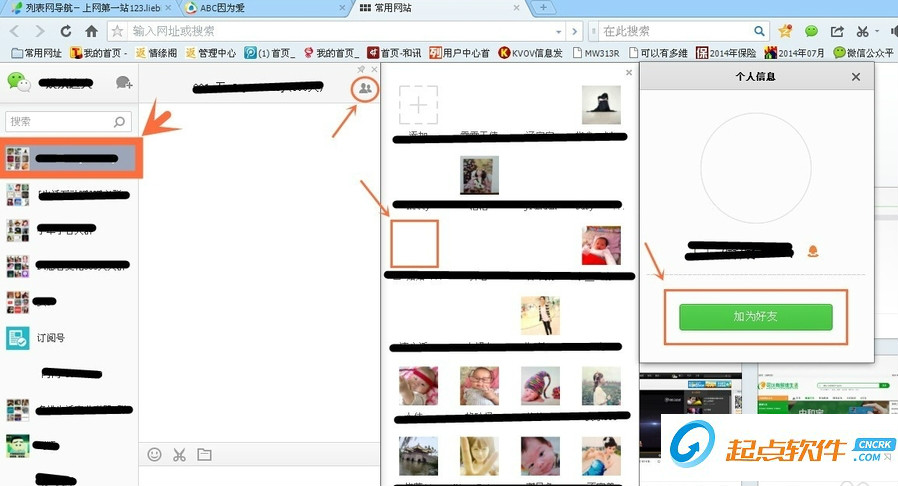
Task: Open the address bar history dropdown arrow
Action: [558, 31]
